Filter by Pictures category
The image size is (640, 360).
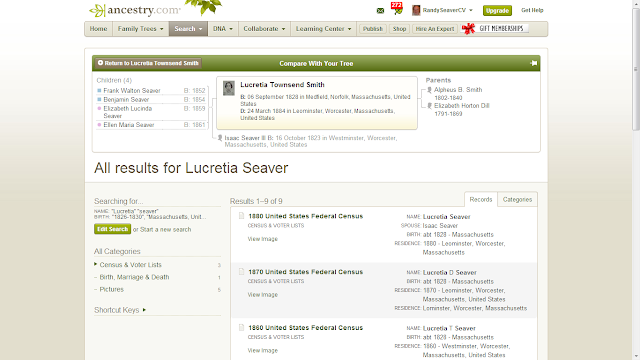(x=111, y=289)
